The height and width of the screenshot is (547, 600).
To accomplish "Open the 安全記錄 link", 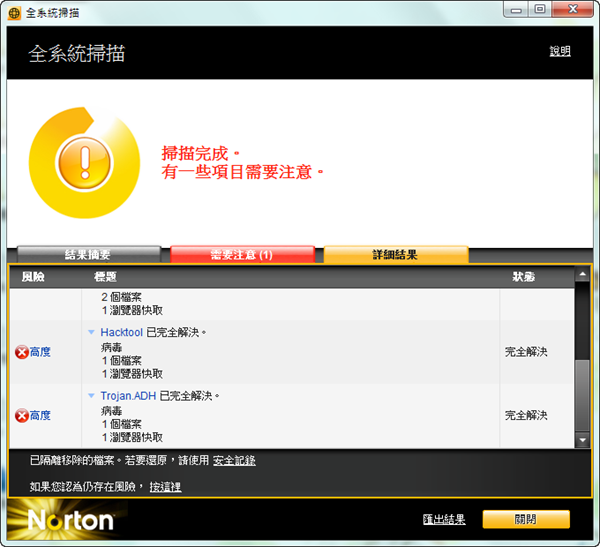I will pos(234,460).
